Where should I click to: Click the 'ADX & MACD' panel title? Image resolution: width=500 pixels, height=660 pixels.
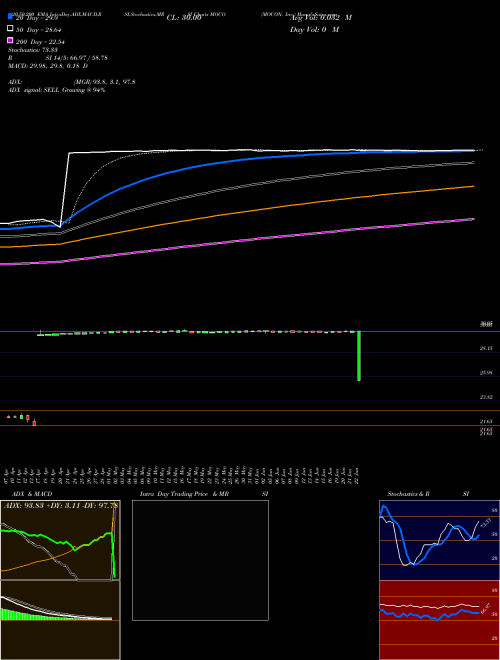pyautogui.click(x=32, y=494)
